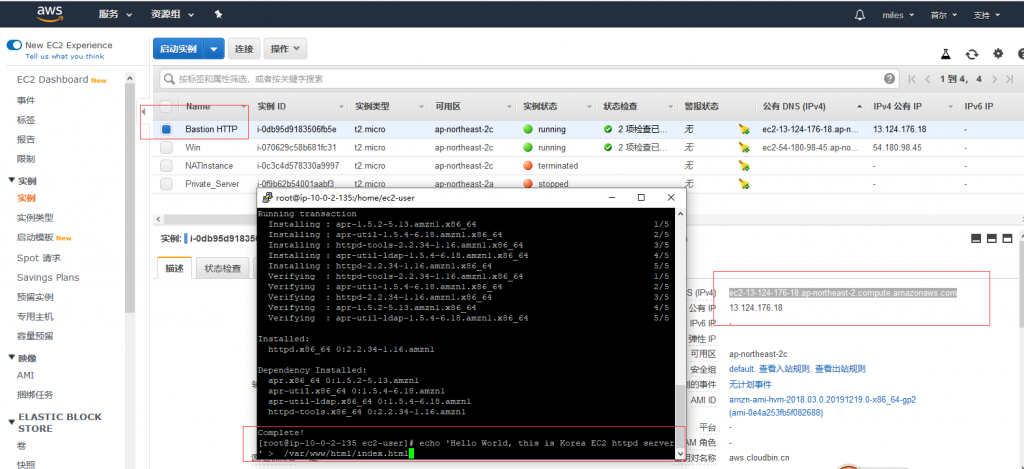Go to previous page of instances
Viewport: 1024px width, 469px height.
(927, 79)
